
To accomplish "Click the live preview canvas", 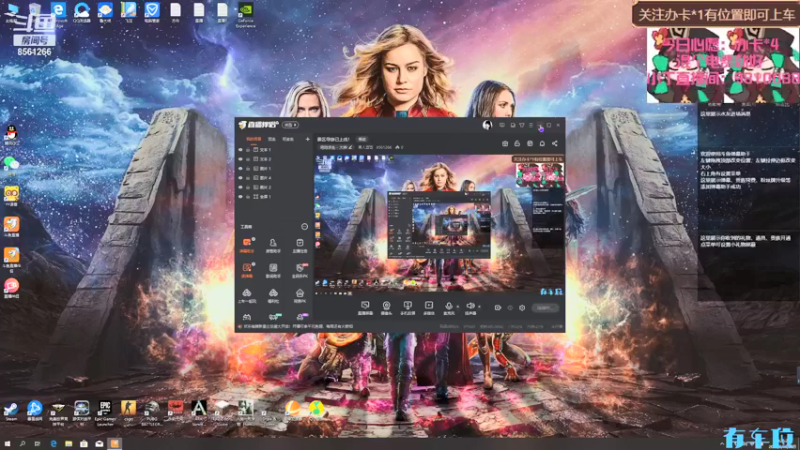I will pyautogui.click(x=439, y=226).
